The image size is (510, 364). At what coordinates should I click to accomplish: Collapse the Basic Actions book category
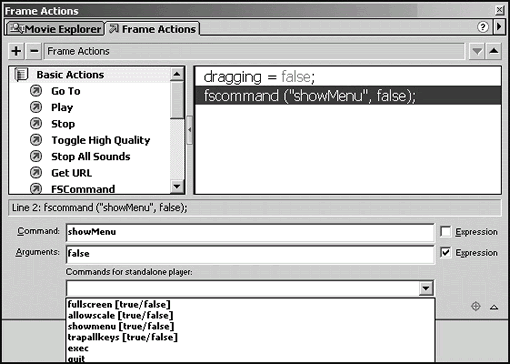coord(21,75)
